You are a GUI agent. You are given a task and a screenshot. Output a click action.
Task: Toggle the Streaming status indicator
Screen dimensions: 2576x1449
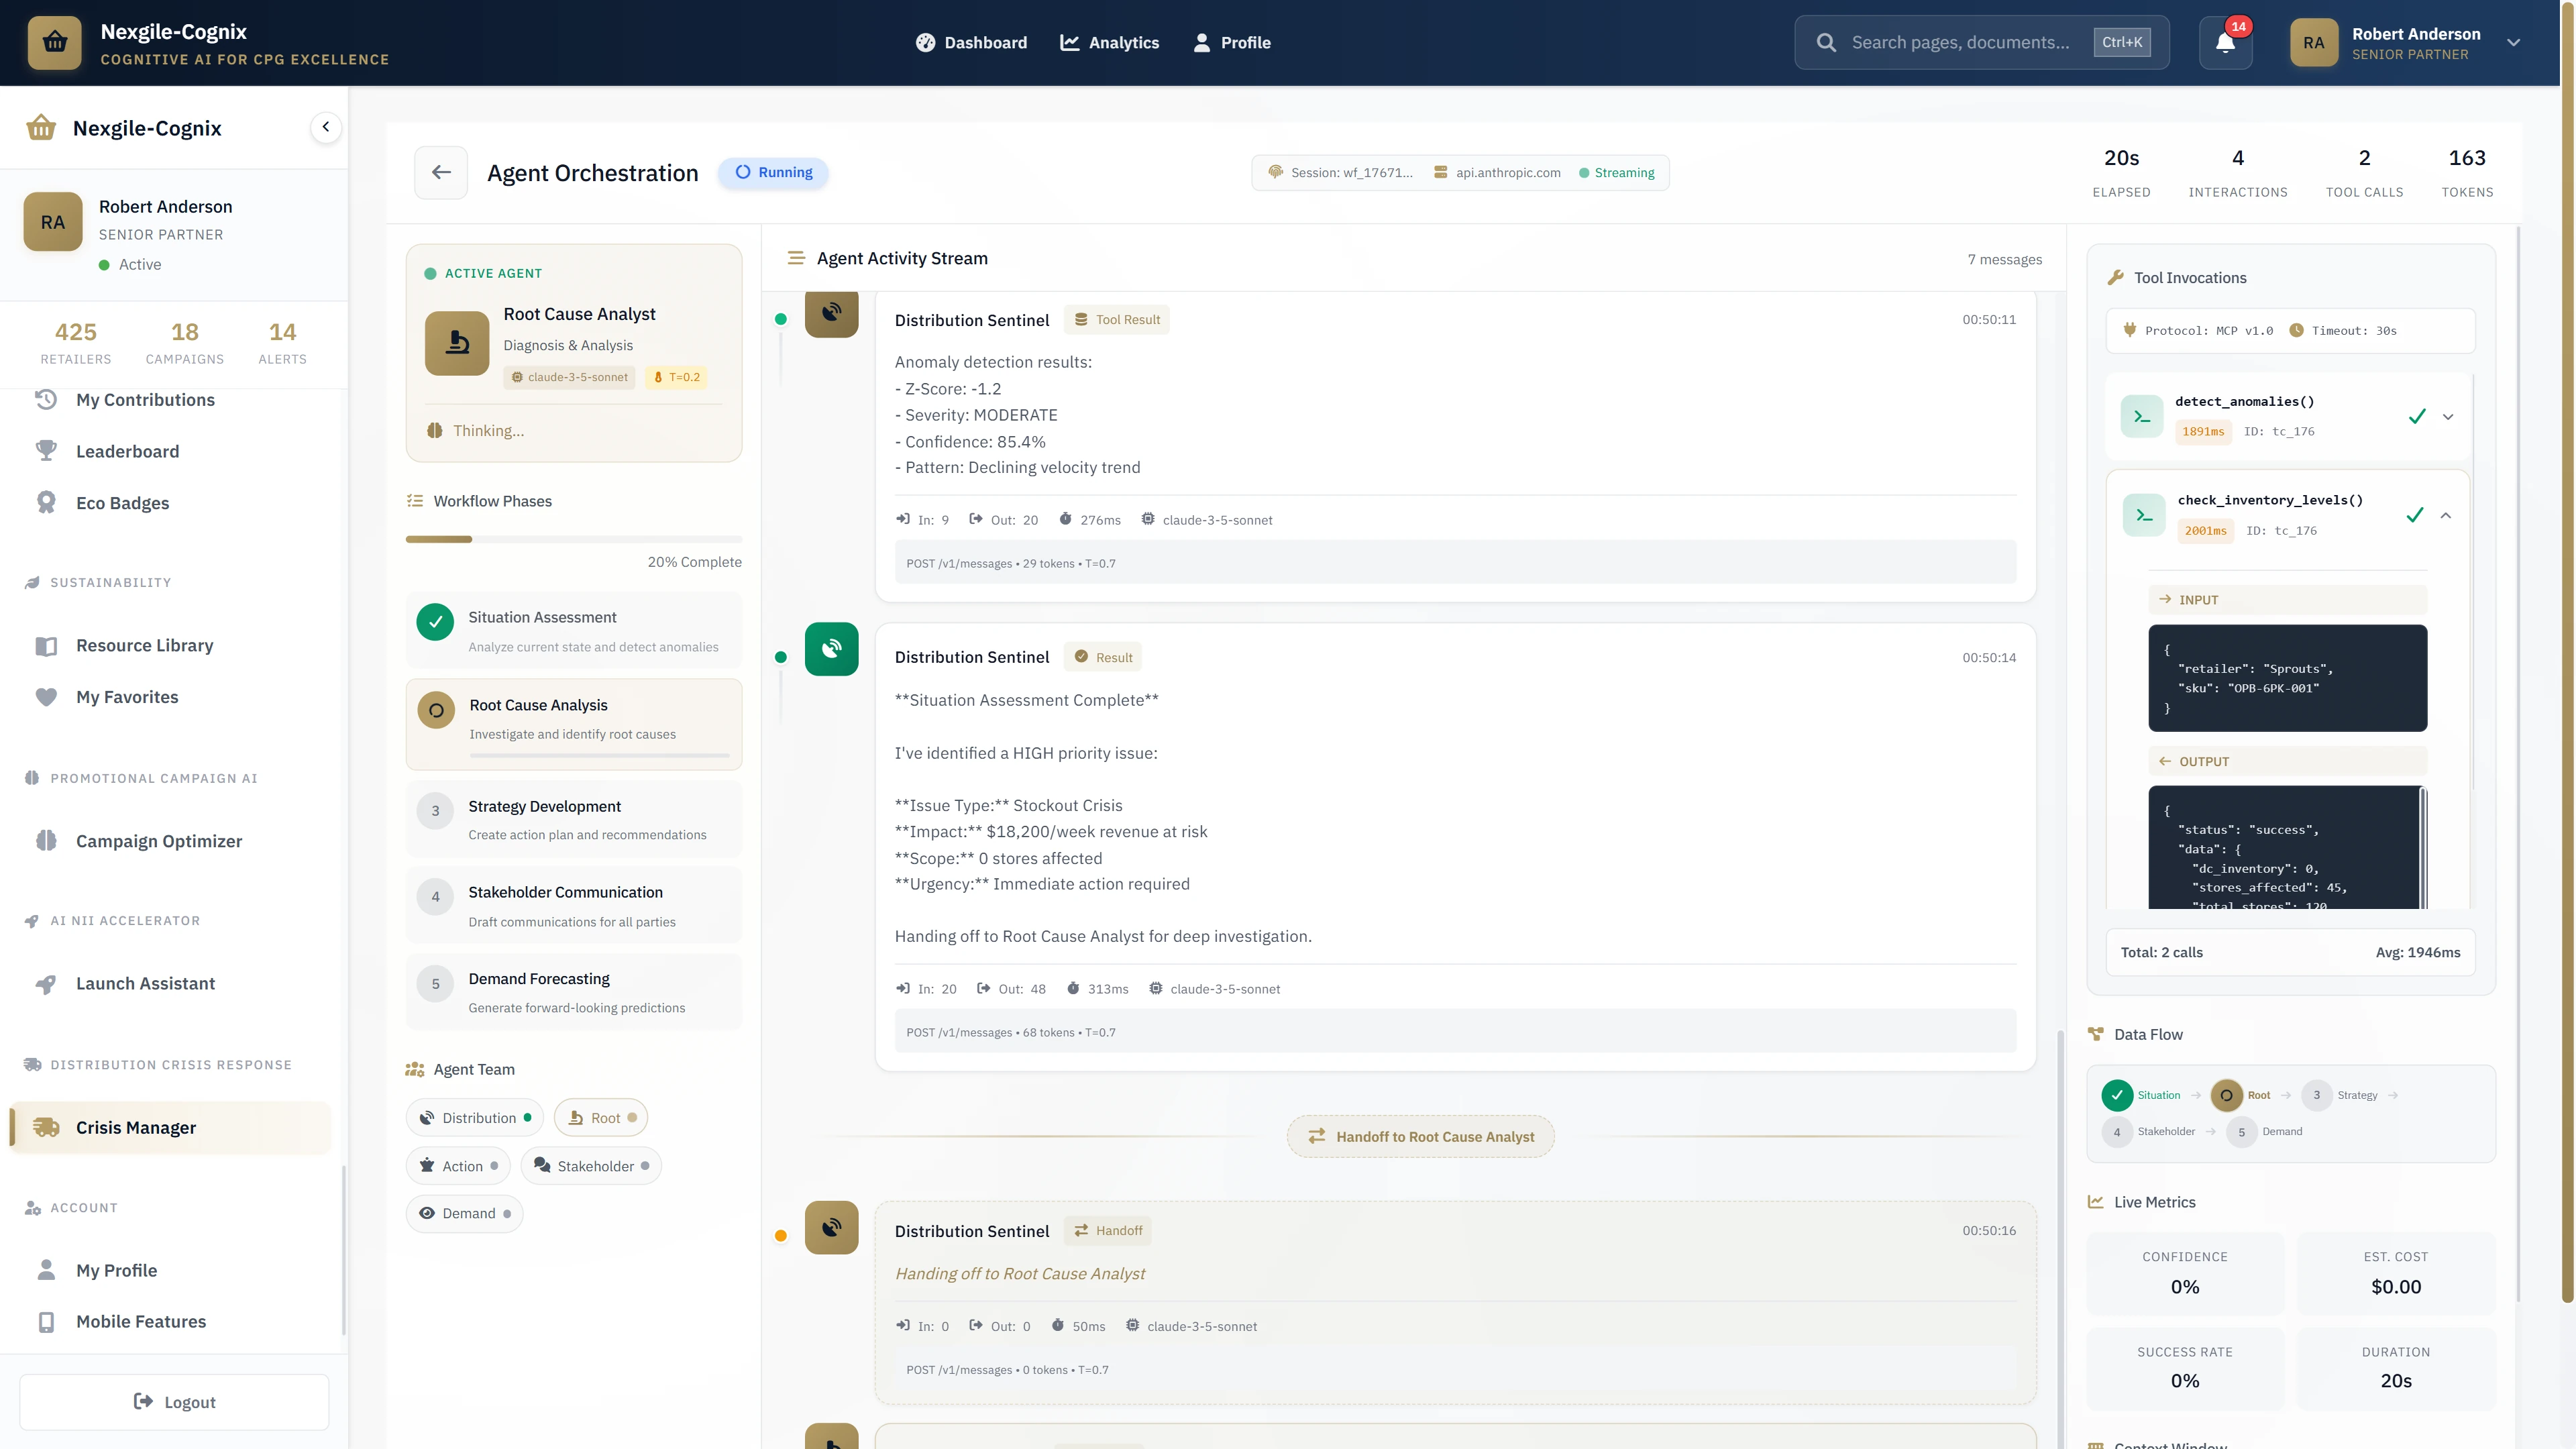1617,172
